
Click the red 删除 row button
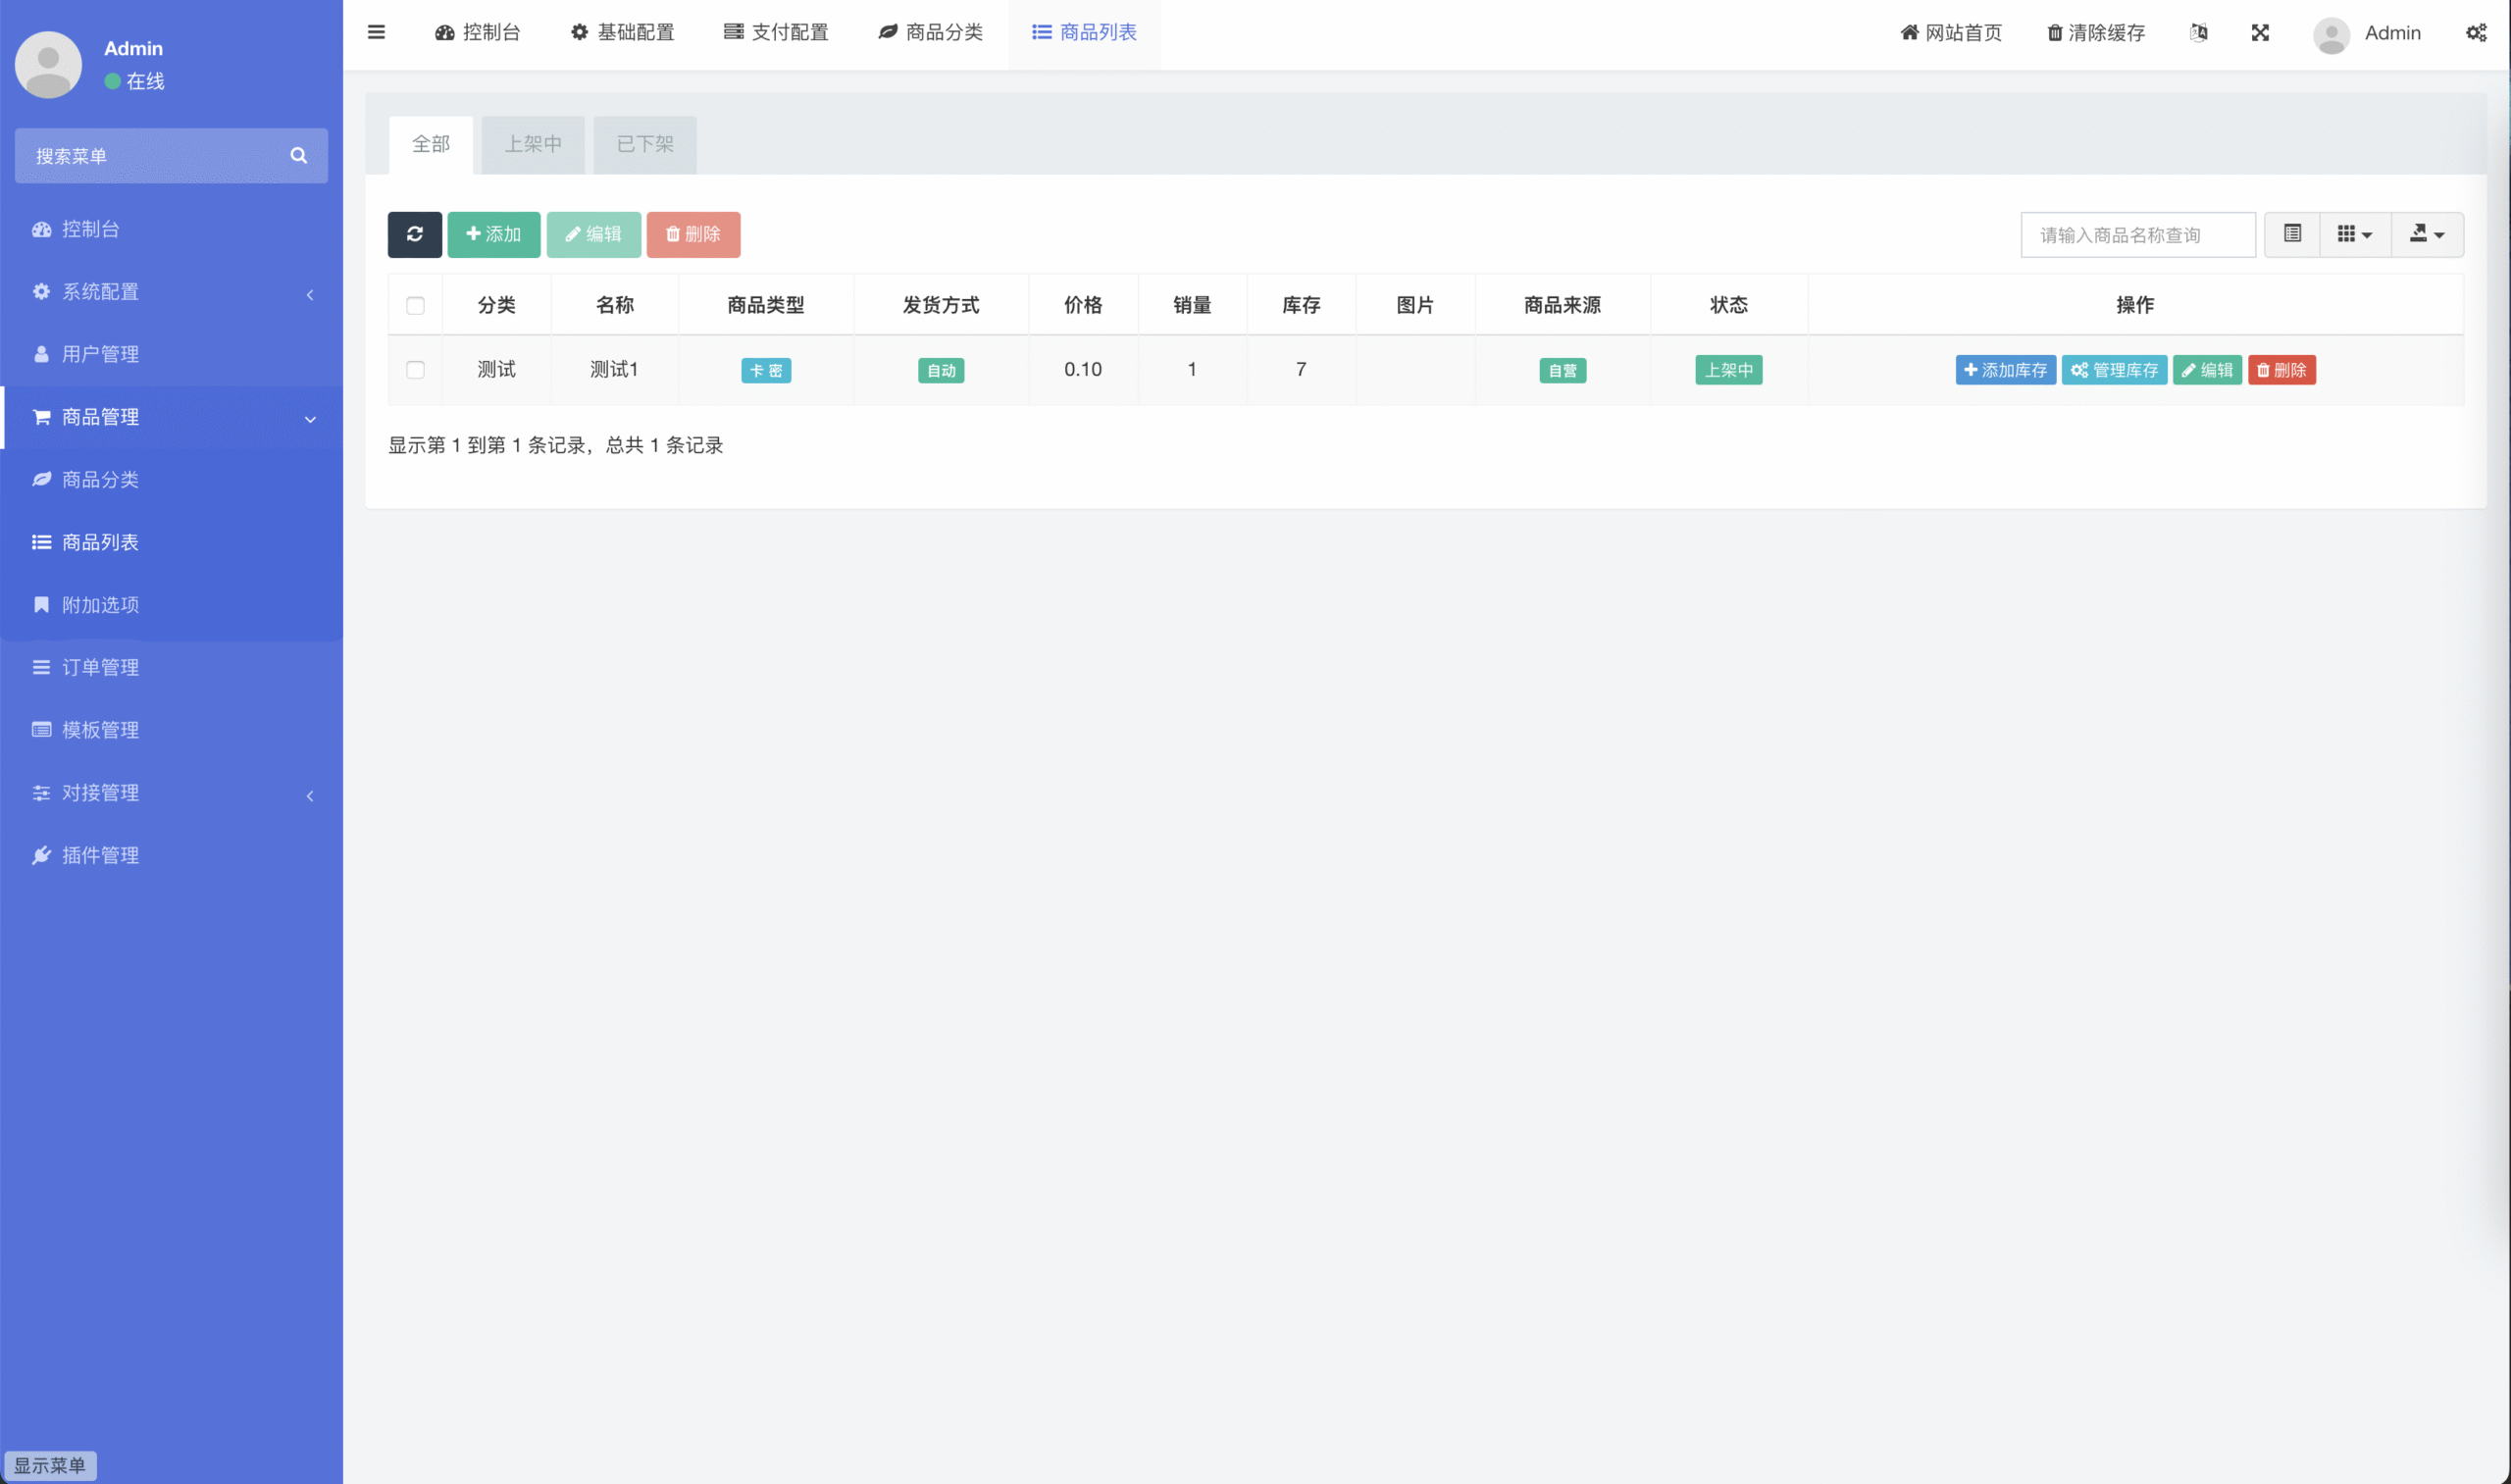tap(2281, 370)
